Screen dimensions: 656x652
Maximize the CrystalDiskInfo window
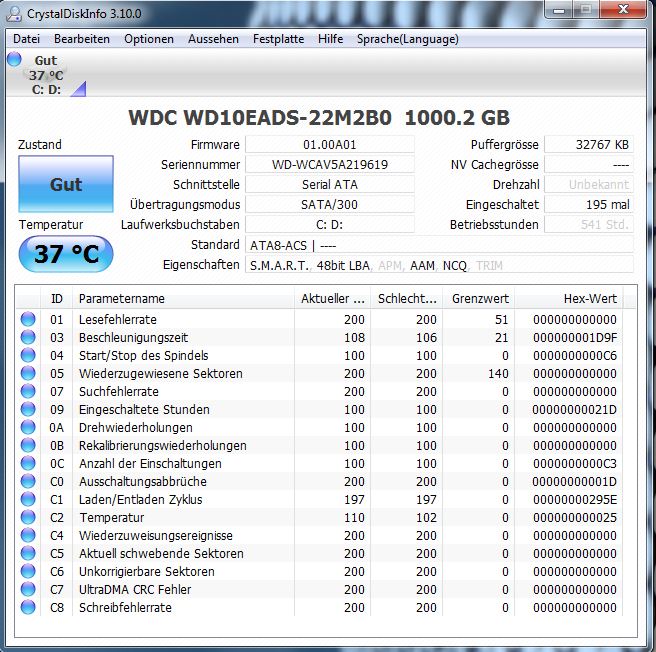586,9
